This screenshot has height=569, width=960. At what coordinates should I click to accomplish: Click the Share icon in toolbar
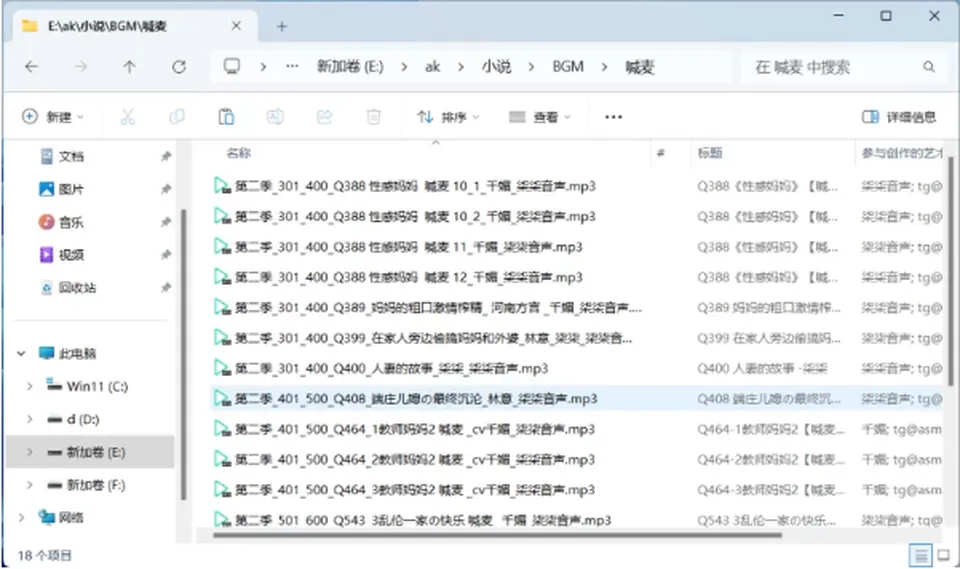coord(324,116)
